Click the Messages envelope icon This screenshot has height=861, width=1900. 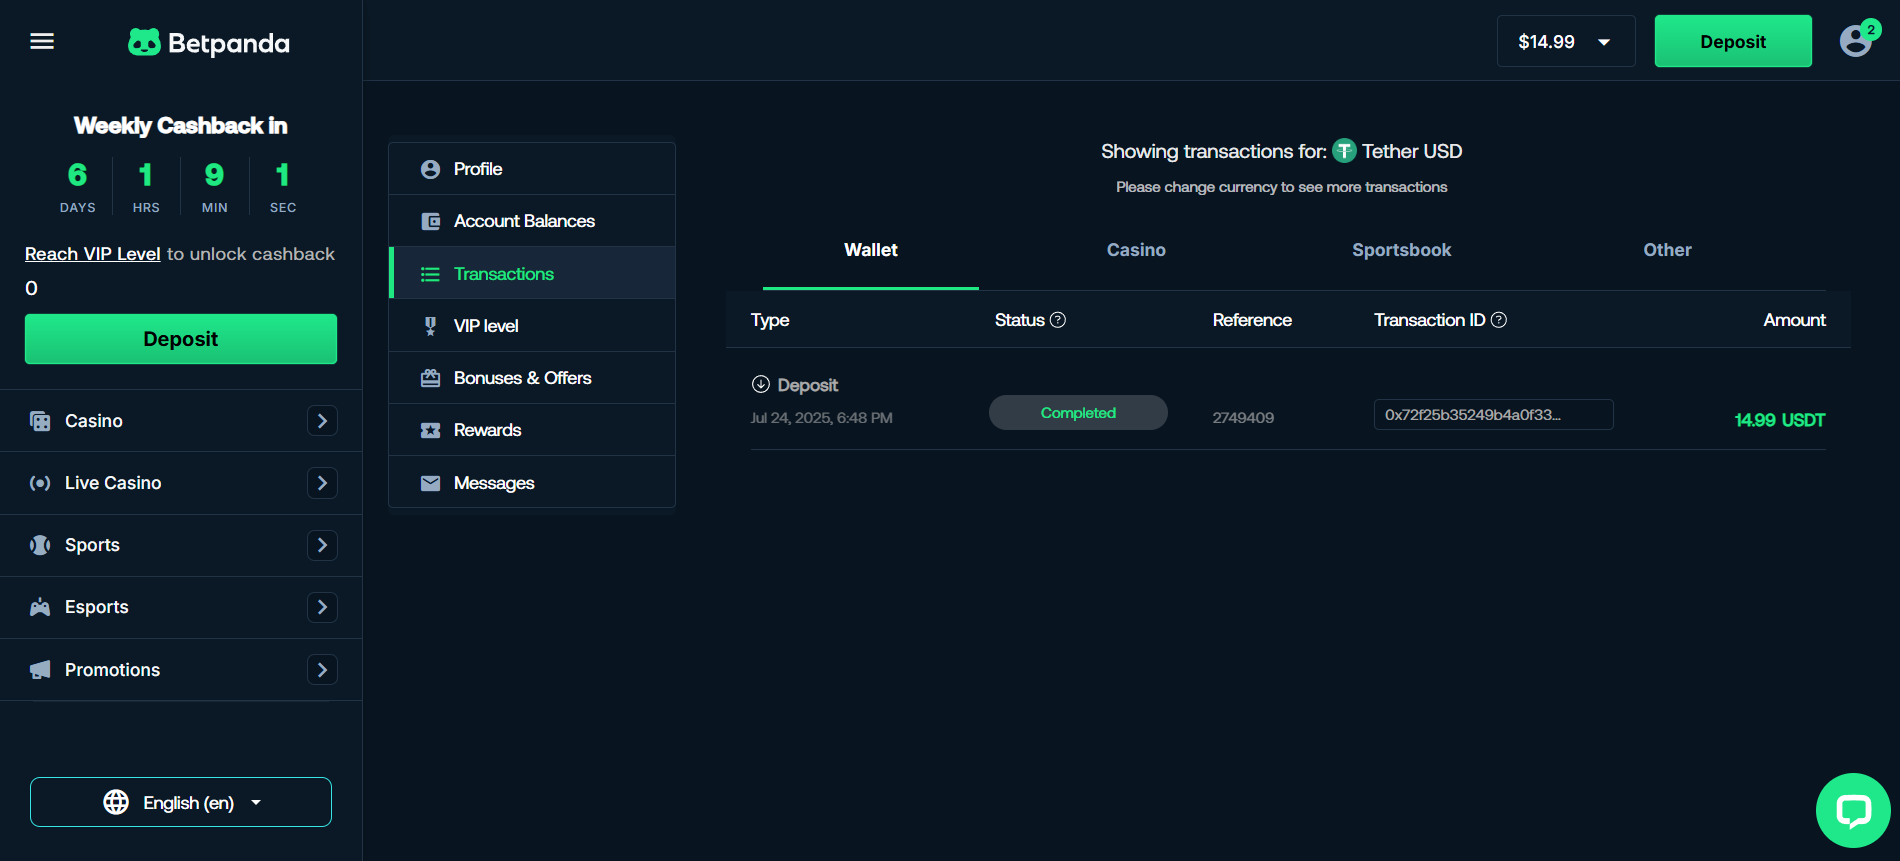click(x=430, y=483)
